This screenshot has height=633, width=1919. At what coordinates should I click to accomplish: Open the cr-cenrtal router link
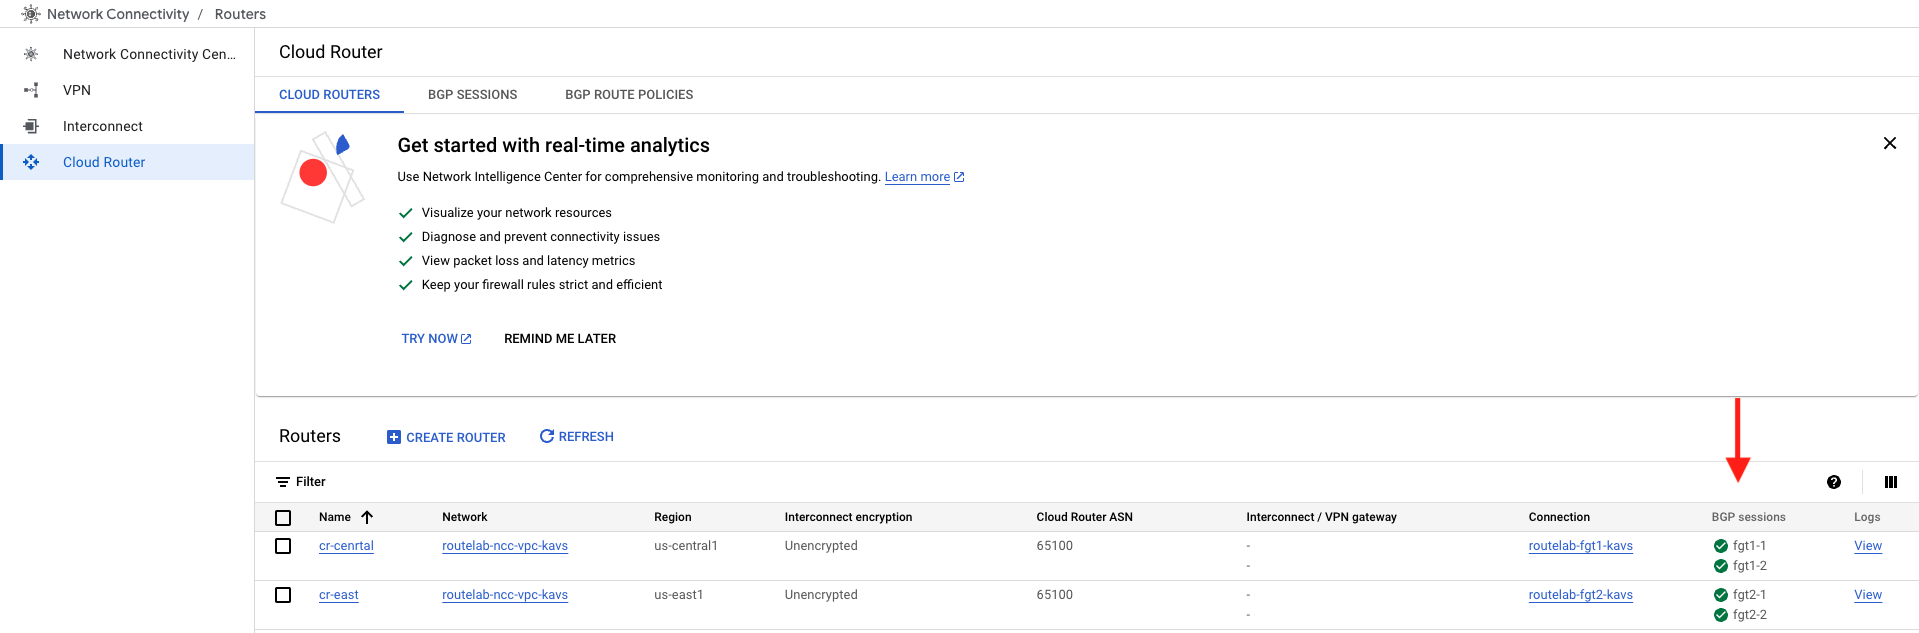346,546
